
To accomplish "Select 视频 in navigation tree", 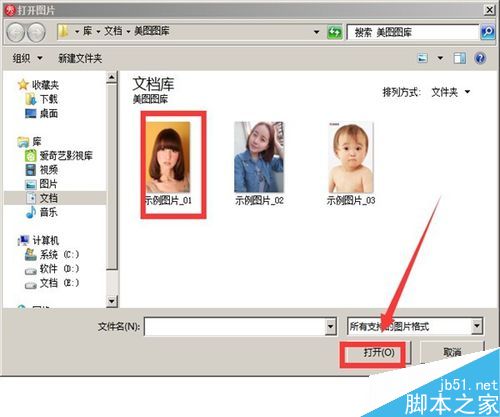I will (49, 170).
